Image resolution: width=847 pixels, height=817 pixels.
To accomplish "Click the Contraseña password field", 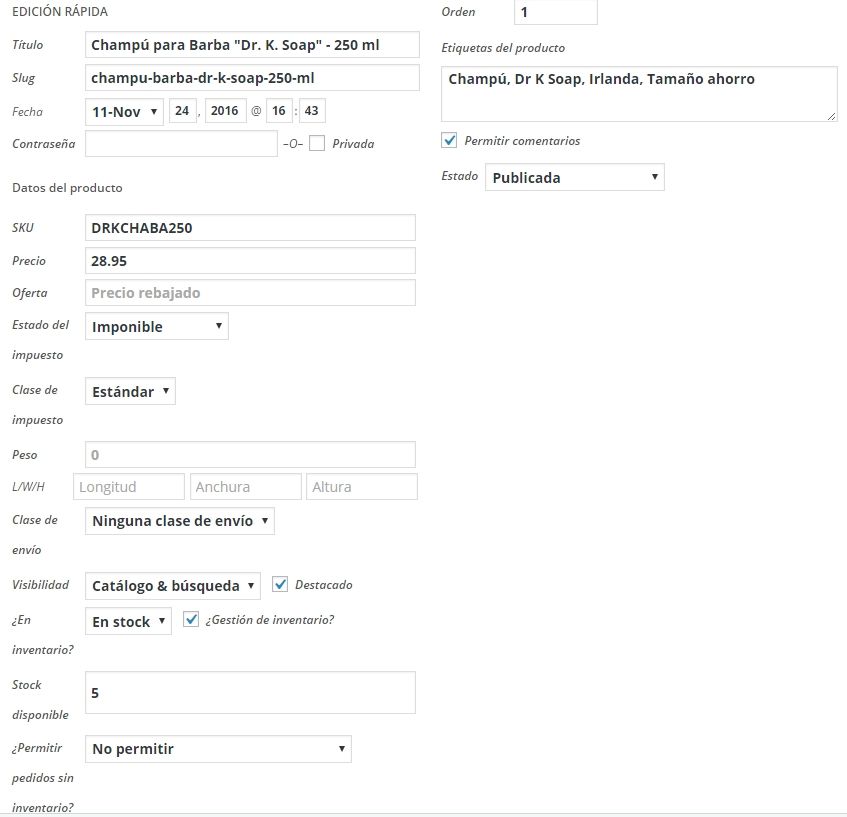I will 182,144.
